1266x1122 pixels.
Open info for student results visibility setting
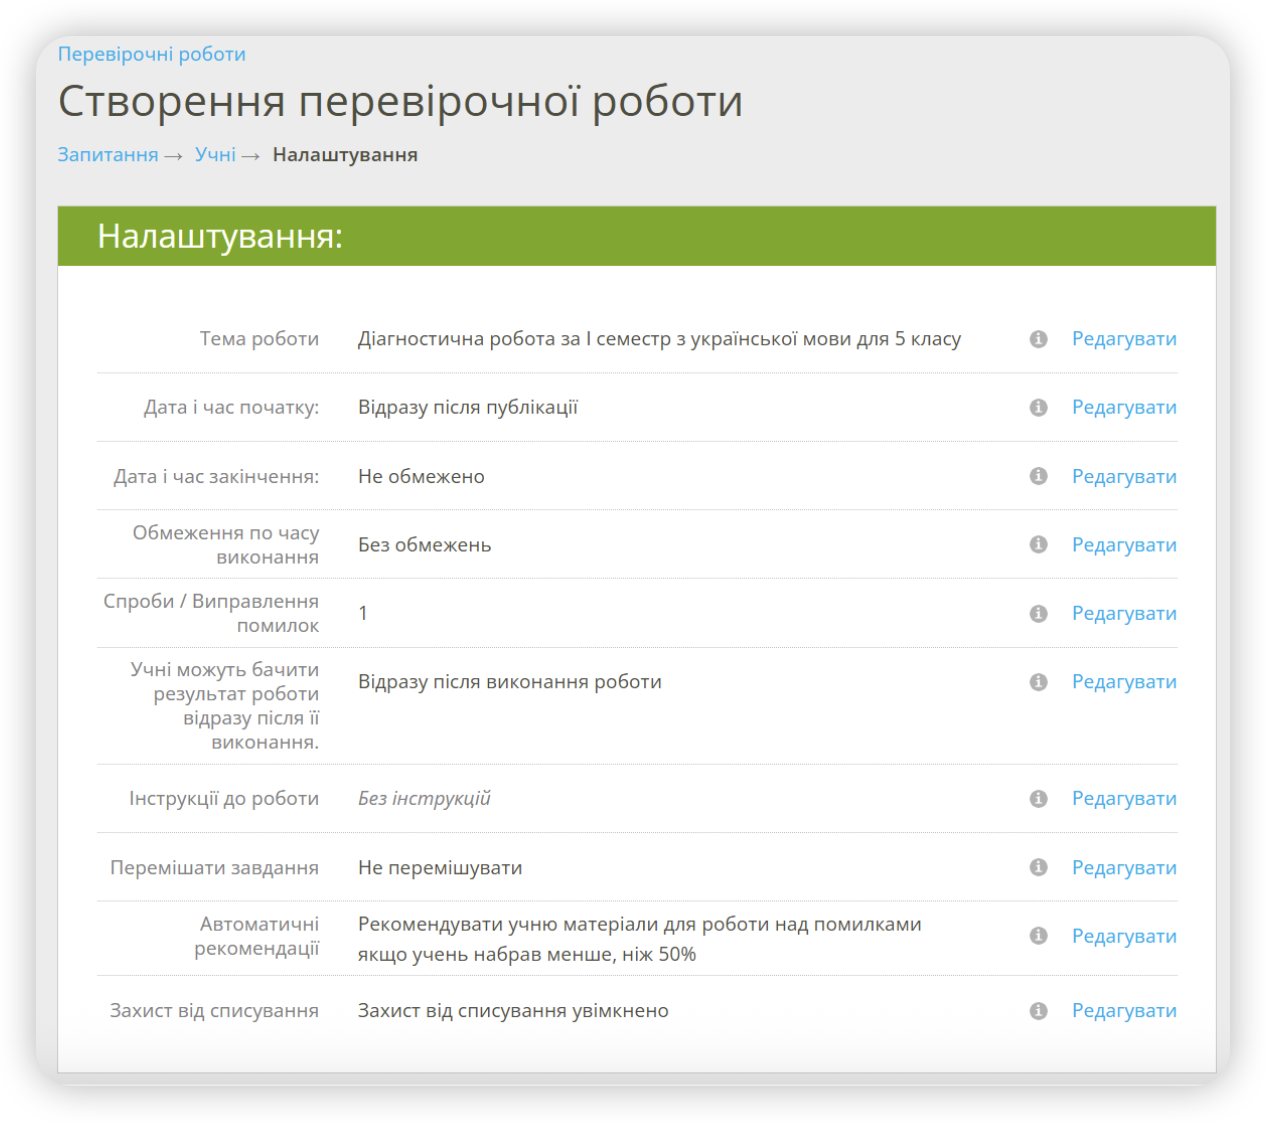coord(1038,682)
